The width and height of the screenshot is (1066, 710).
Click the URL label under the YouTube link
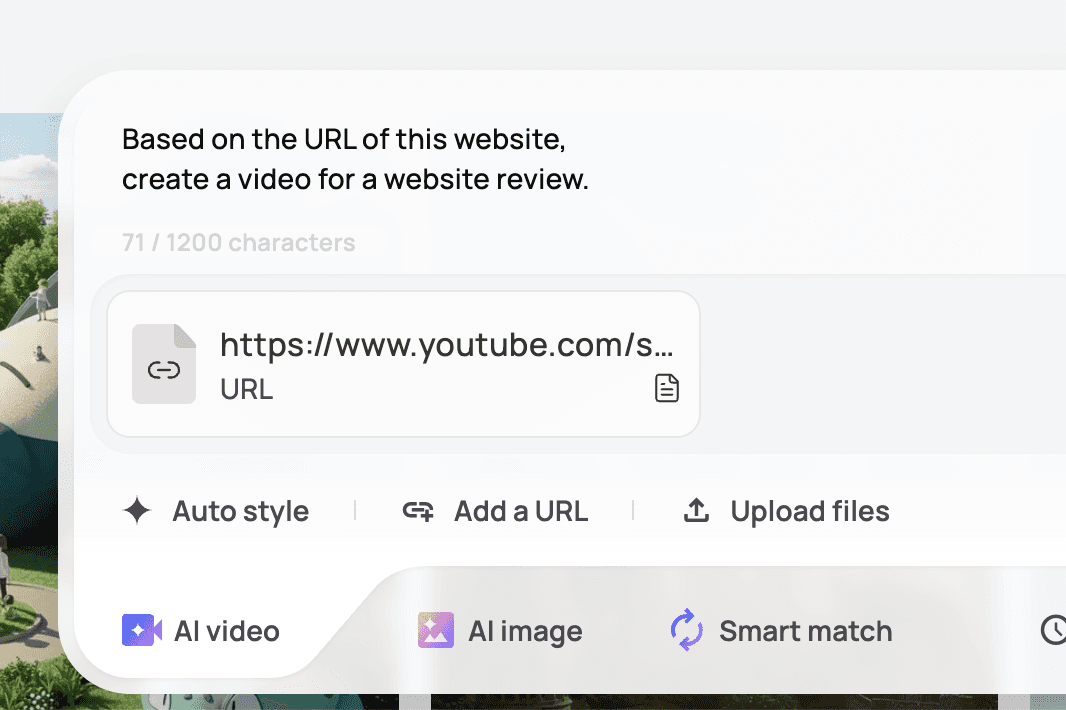pos(247,390)
